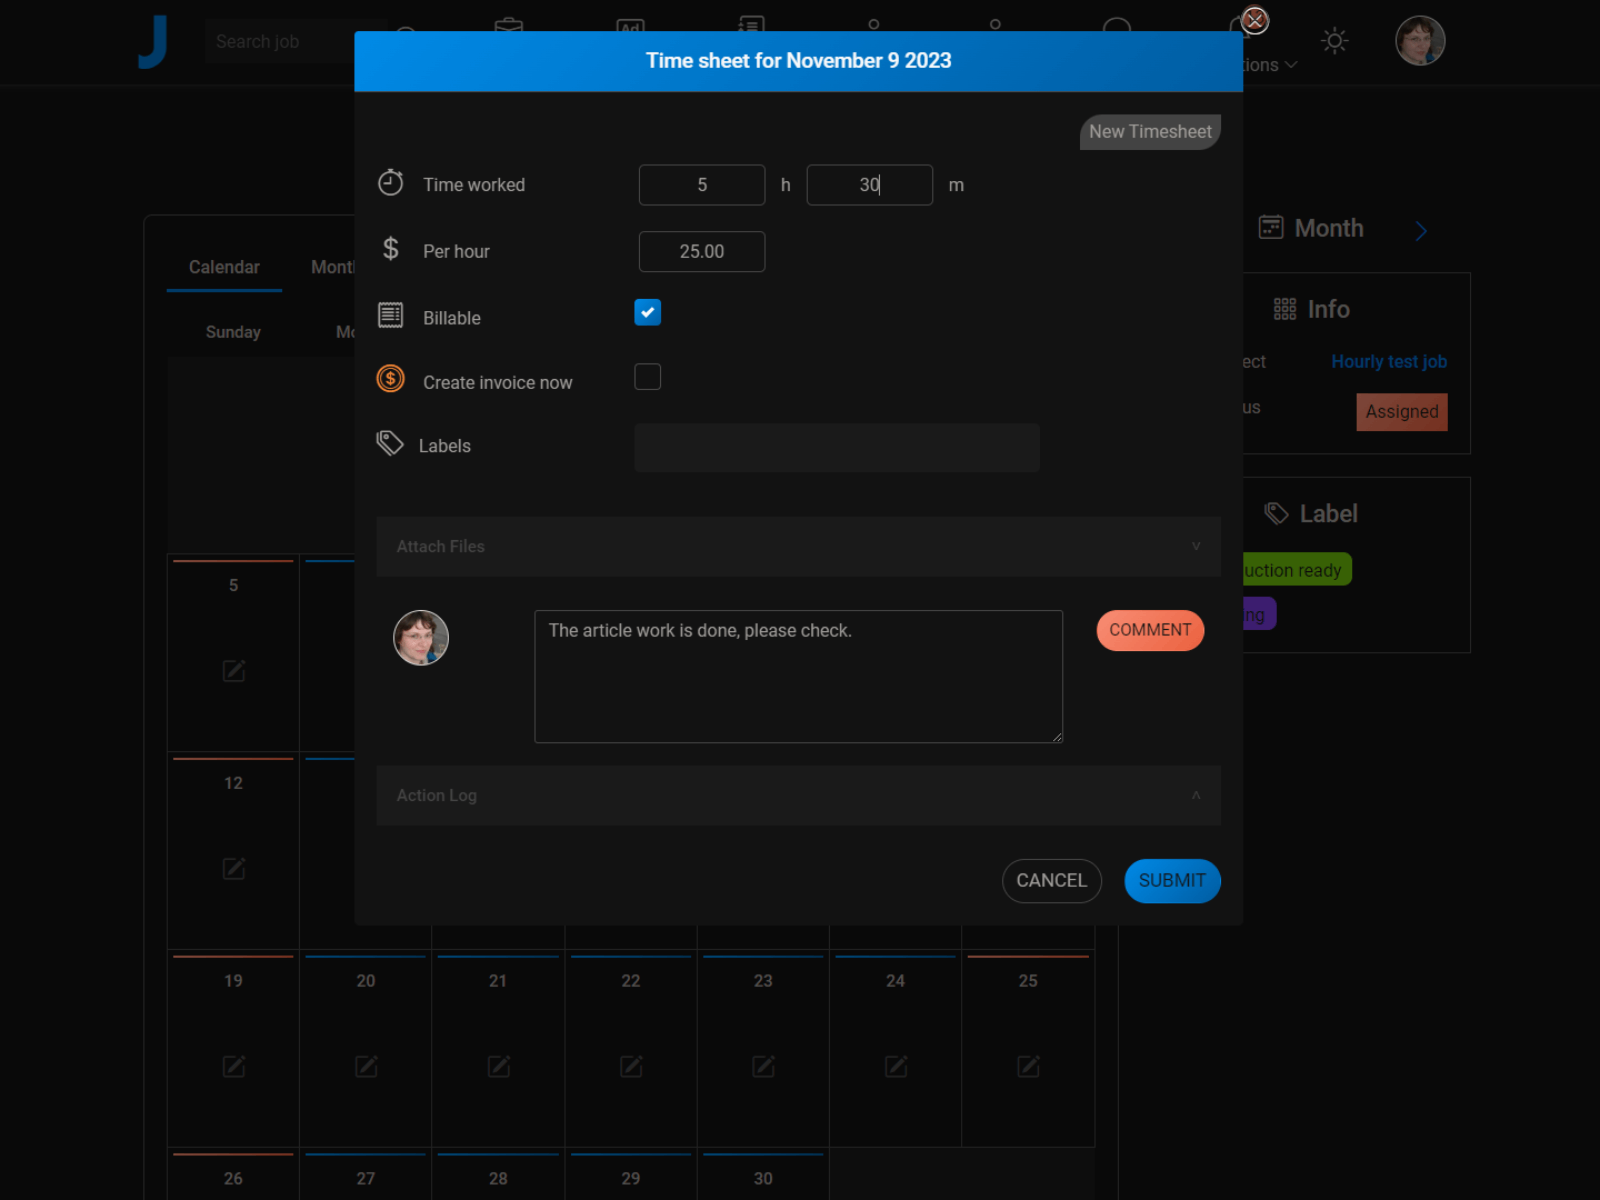Open the edit icon on calendar day 21

pos(498,1067)
